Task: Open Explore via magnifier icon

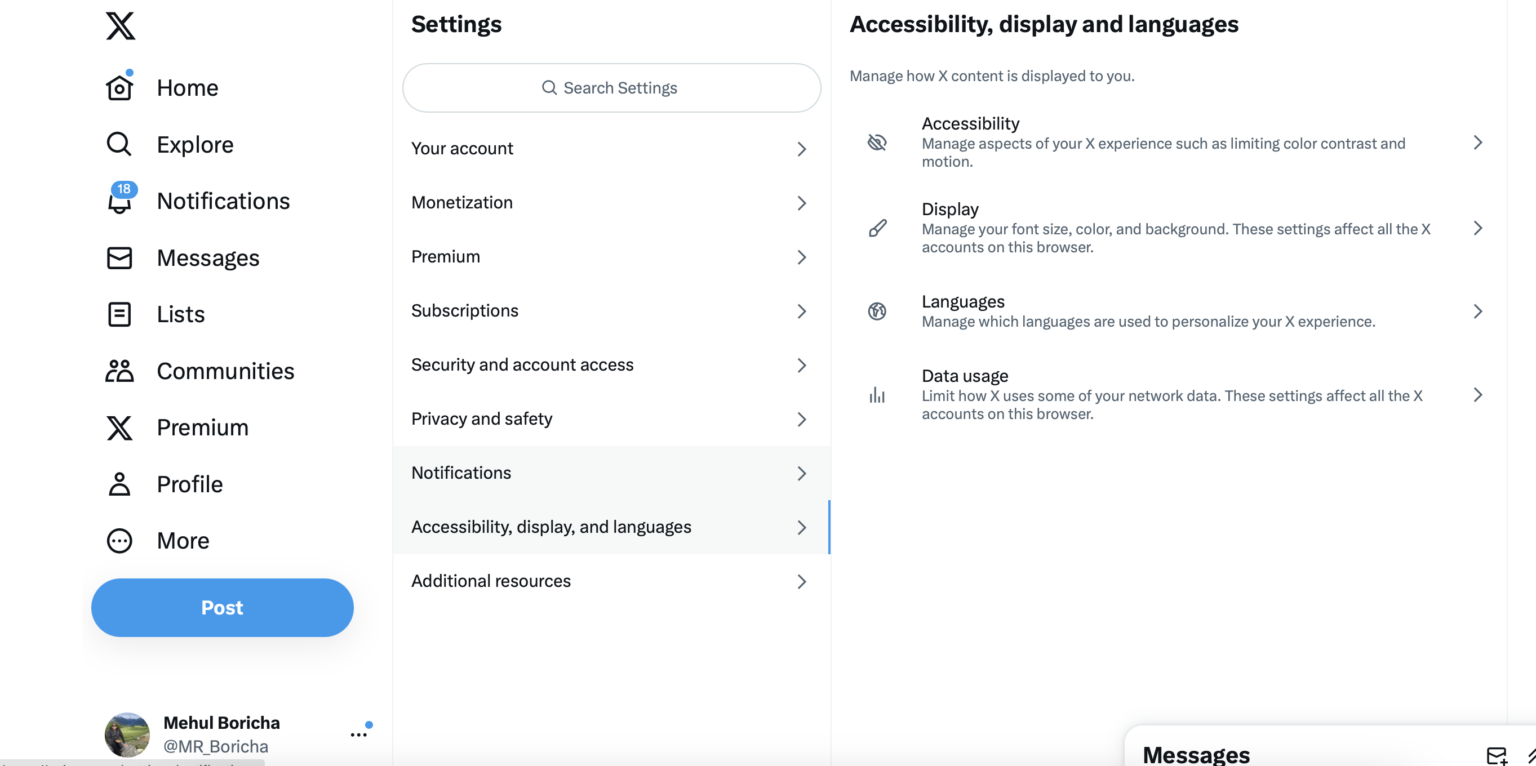Action: (119, 144)
